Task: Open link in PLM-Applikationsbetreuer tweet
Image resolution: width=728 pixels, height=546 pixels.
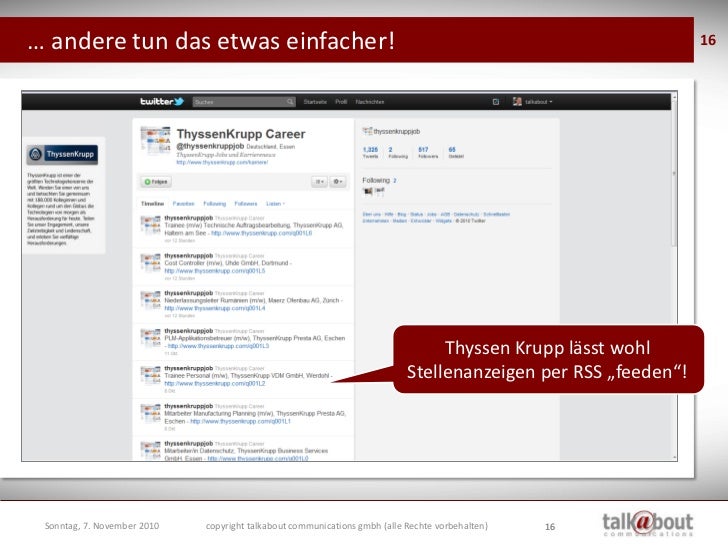Action: (x=218, y=346)
